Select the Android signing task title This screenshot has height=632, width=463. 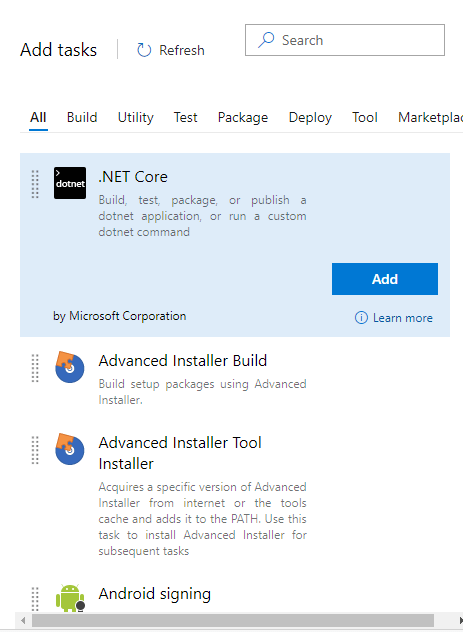pos(155,594)
